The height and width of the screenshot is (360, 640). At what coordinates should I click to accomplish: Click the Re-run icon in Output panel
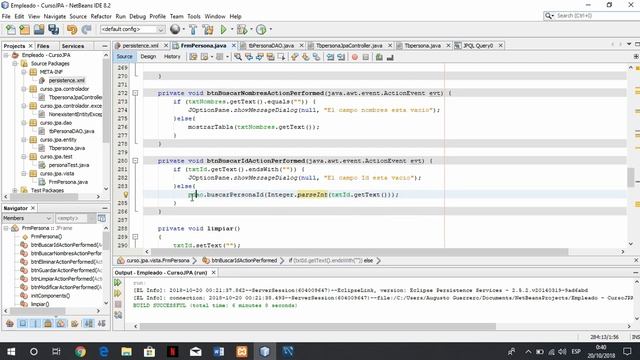(x=118, y=282)
